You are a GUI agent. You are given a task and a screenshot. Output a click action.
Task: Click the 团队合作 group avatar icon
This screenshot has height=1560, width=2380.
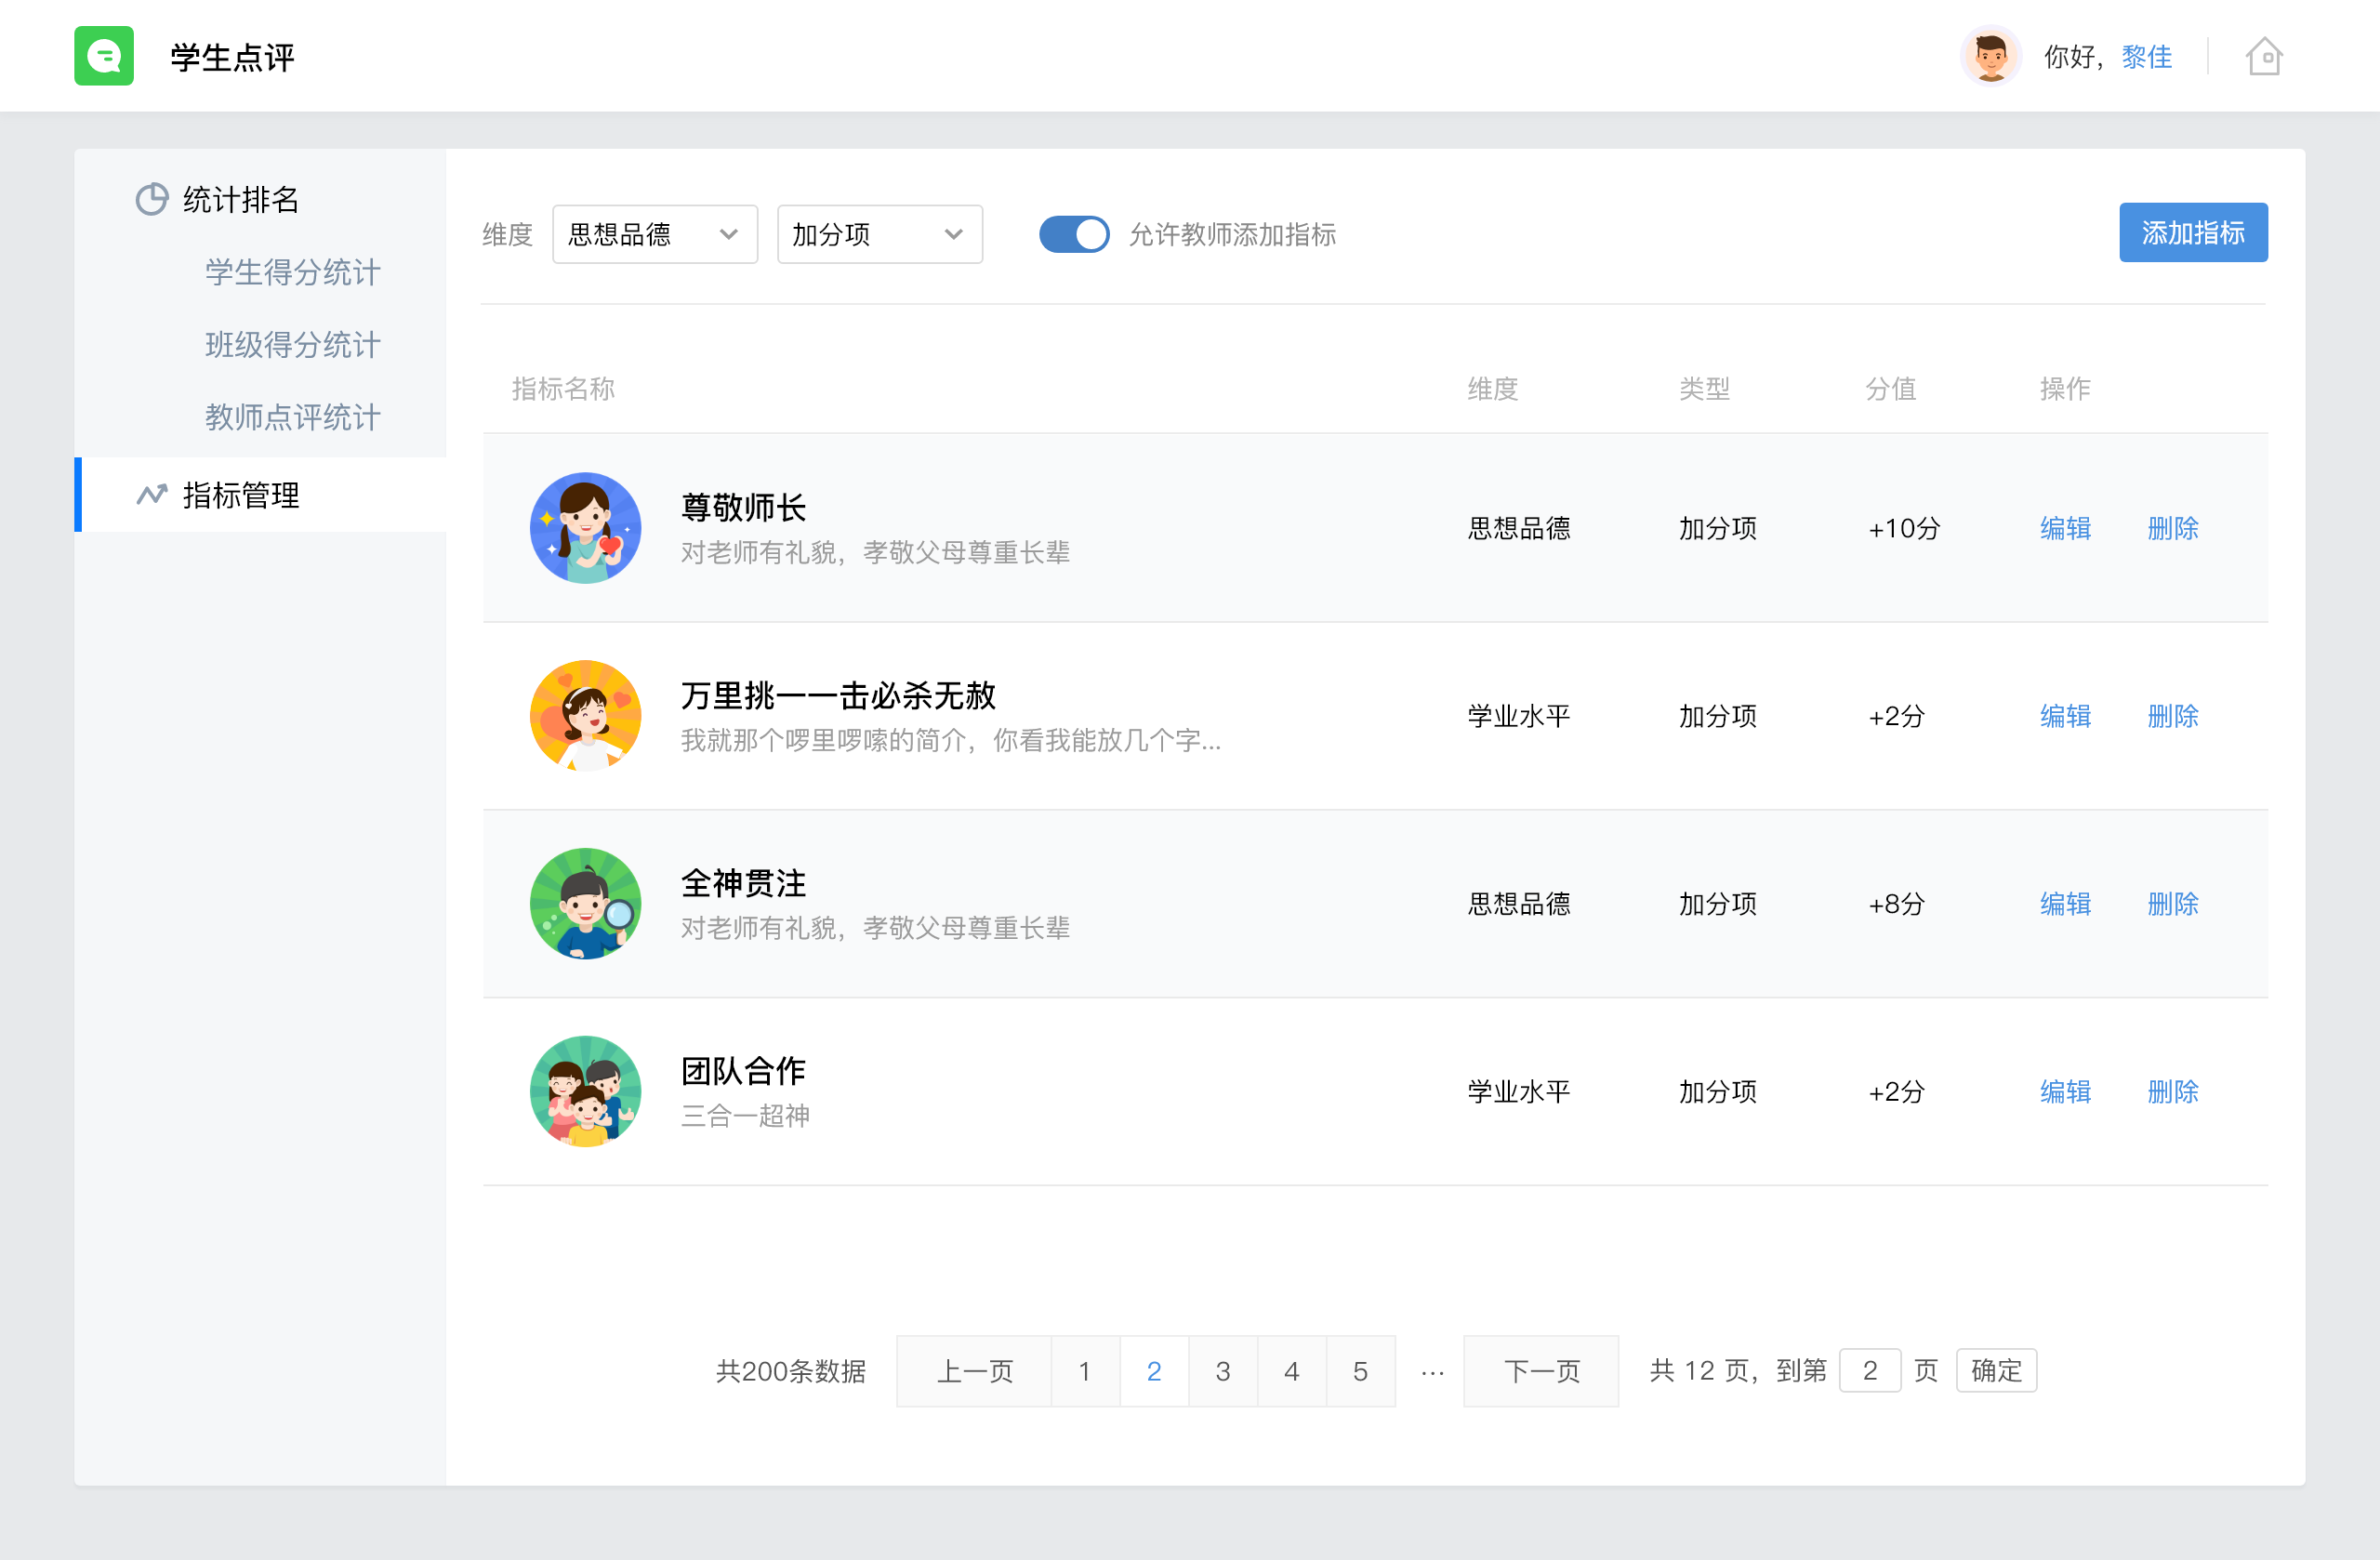585,1091
